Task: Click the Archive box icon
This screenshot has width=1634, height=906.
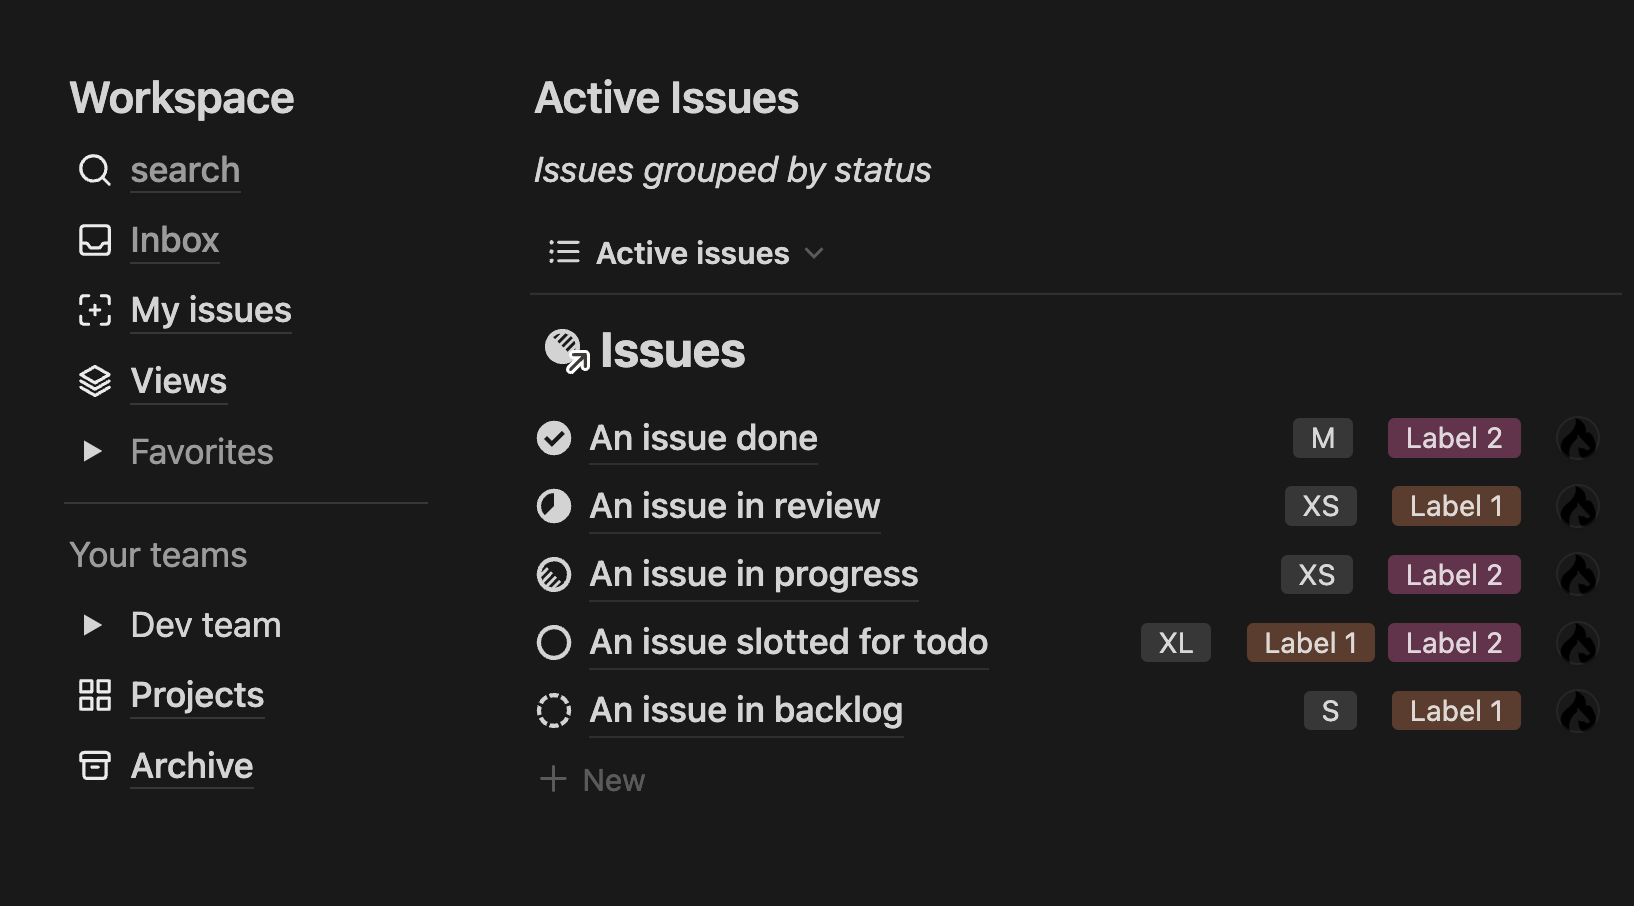Action: pos(95,765)
